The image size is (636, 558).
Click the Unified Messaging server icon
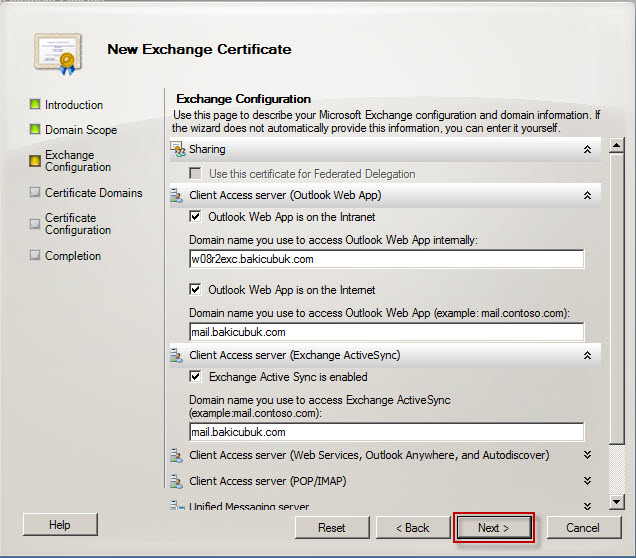point(176,505)
